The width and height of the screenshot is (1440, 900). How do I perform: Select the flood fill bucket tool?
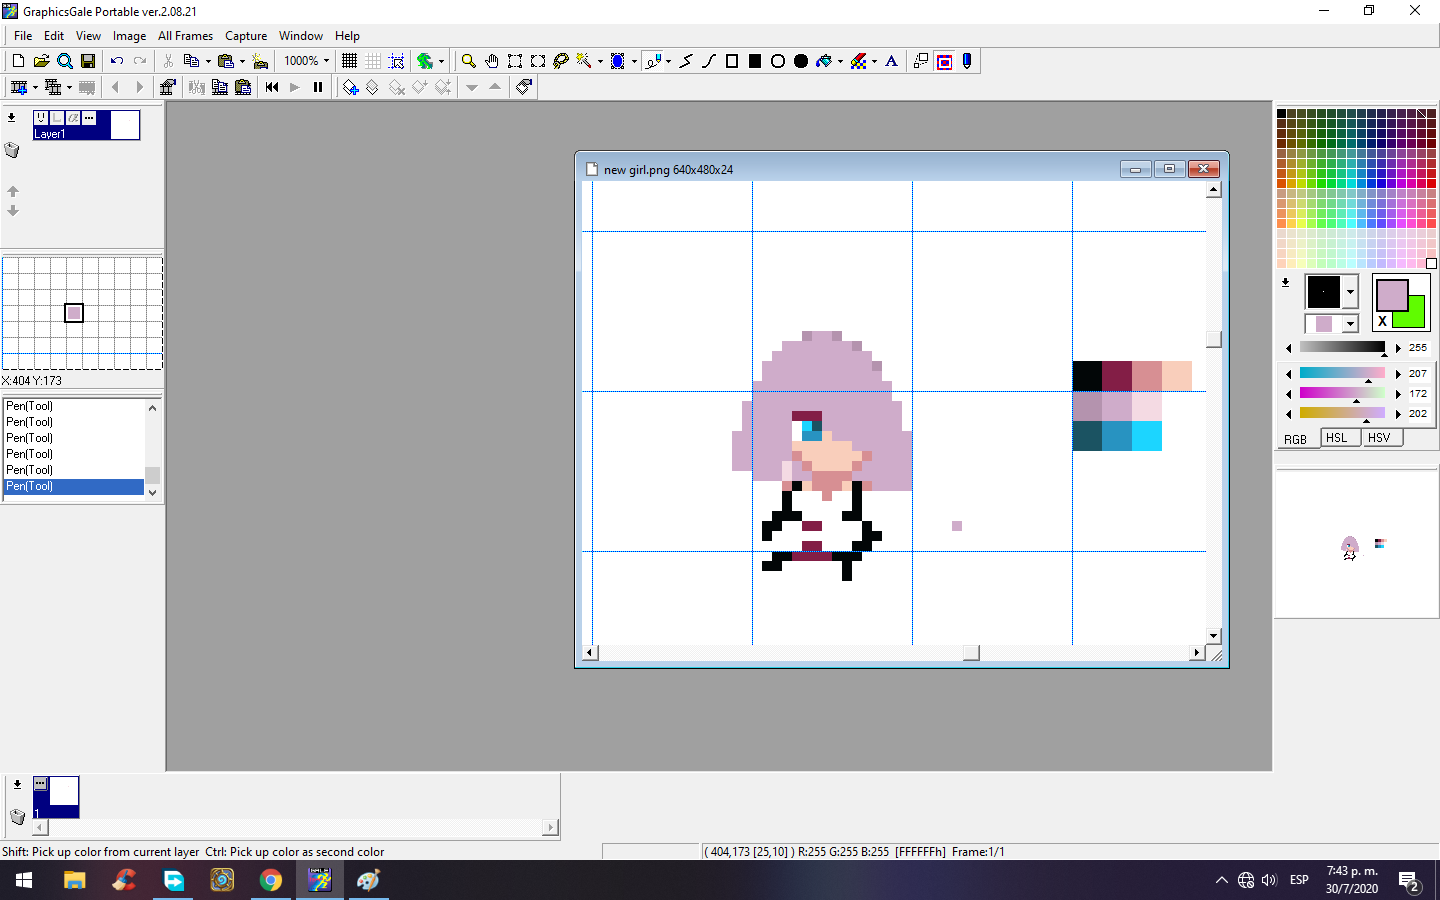click(x=824, y=61)
